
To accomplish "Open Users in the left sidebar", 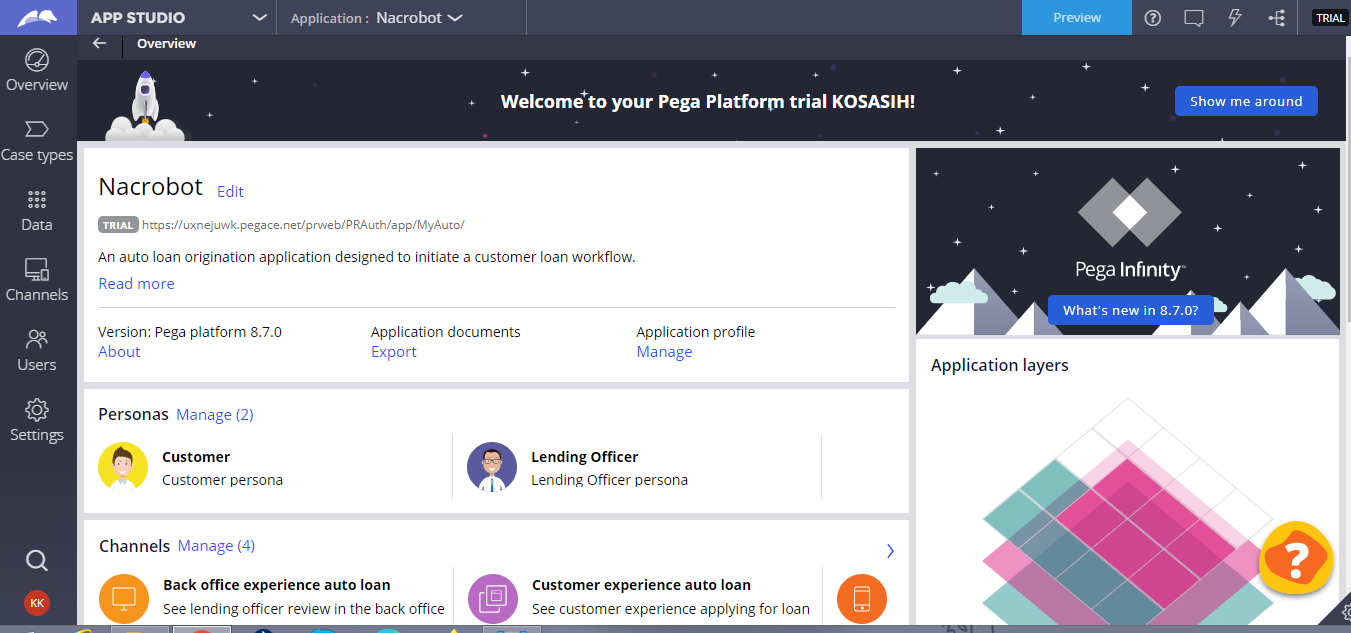I will tap(37, 351).
